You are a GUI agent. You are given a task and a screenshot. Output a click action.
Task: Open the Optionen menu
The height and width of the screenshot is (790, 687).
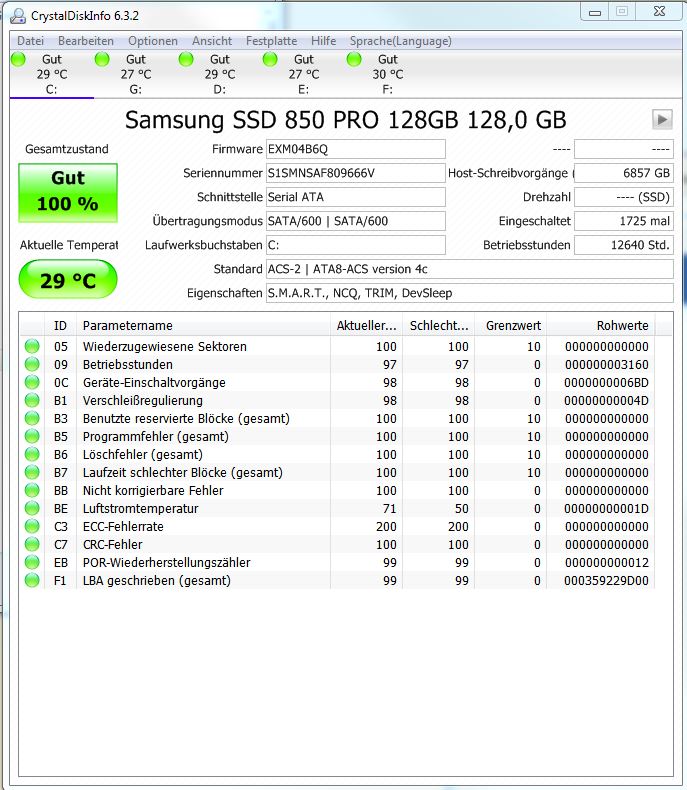pos(153,41)
